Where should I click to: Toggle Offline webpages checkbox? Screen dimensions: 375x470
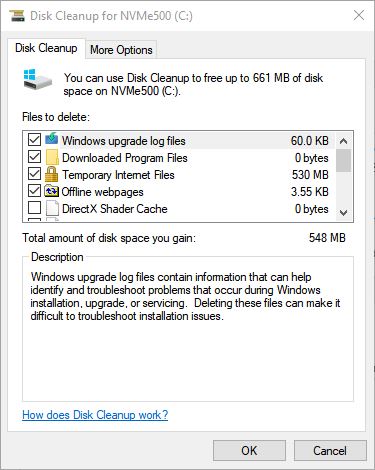click(35, 191)
